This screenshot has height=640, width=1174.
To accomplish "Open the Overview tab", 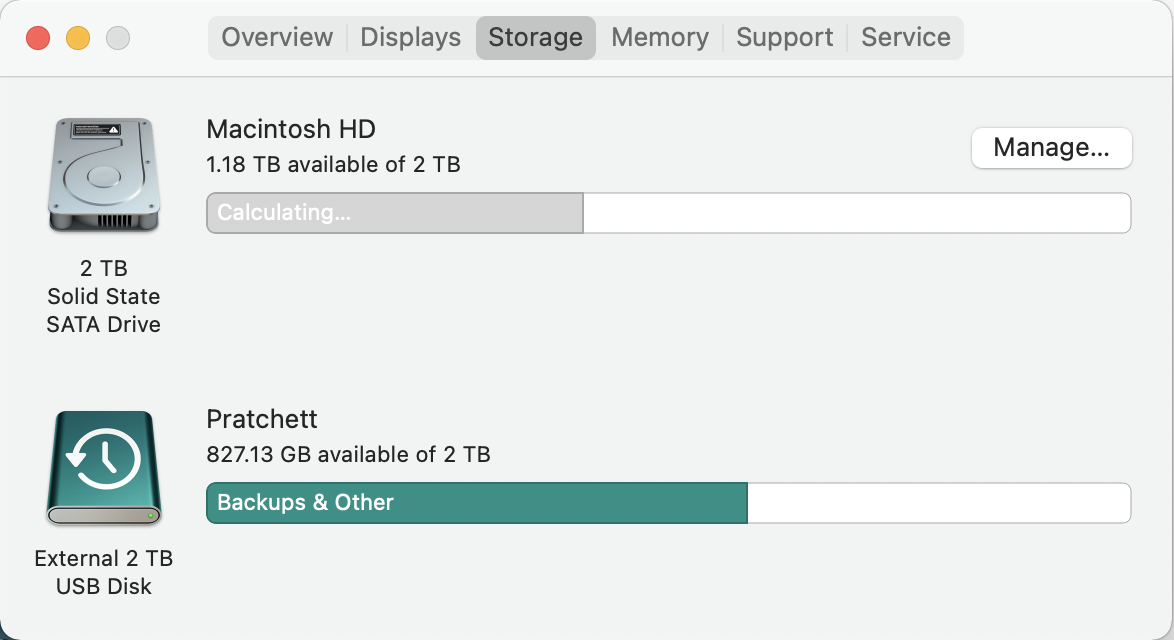I will pos(277,38).
